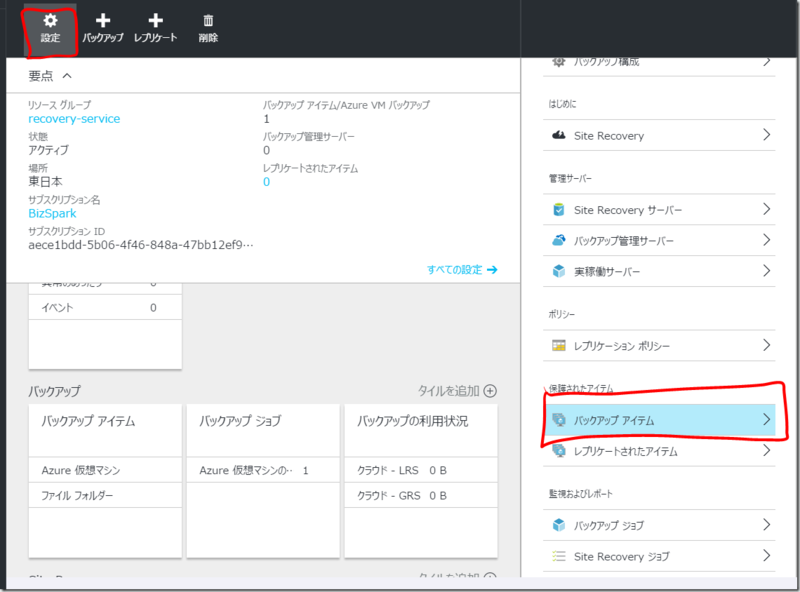Click the subscription ID text

coord(140,245)
